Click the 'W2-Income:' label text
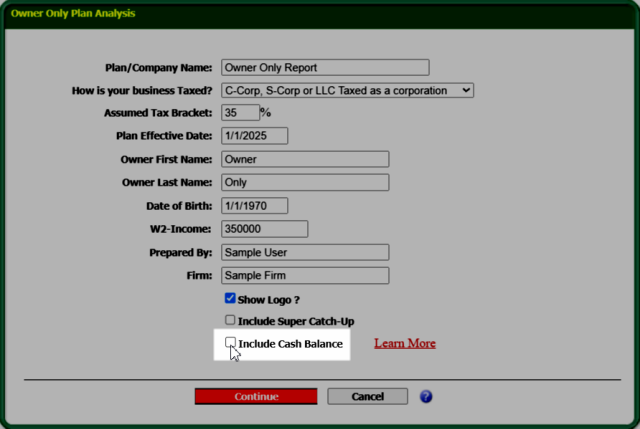The width and height of the screenshot is (640, 429). pyautogui.click(x=181, y=229)
